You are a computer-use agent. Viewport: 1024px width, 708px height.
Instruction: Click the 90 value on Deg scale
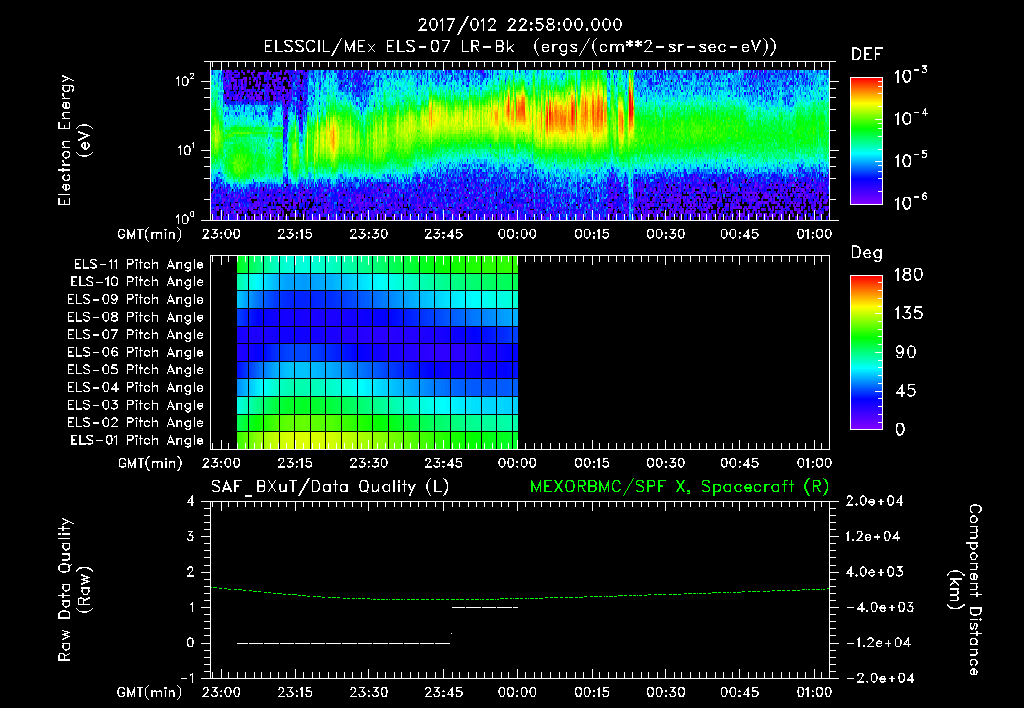pyautogui.click(x=906, y=353)
